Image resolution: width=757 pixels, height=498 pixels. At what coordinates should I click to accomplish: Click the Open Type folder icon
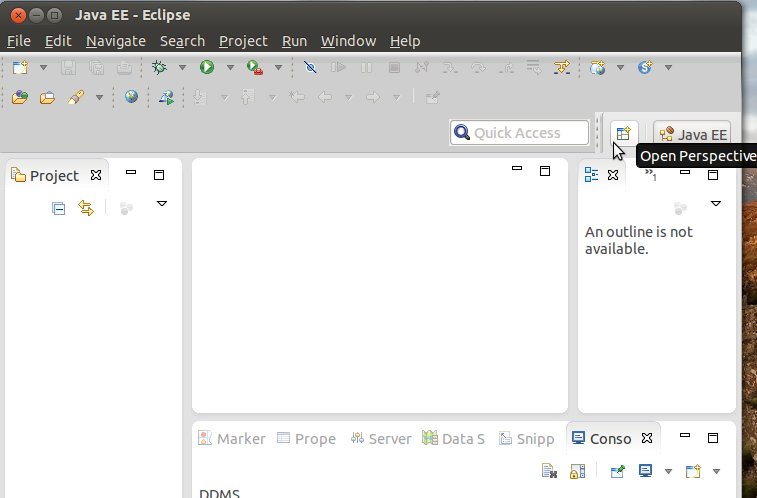coord(20,97)
